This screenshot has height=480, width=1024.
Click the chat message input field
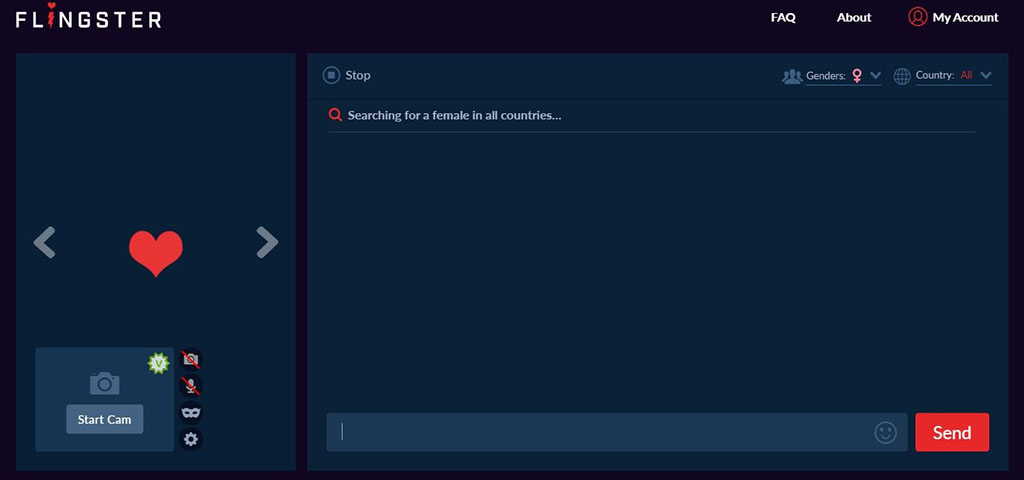600,432
